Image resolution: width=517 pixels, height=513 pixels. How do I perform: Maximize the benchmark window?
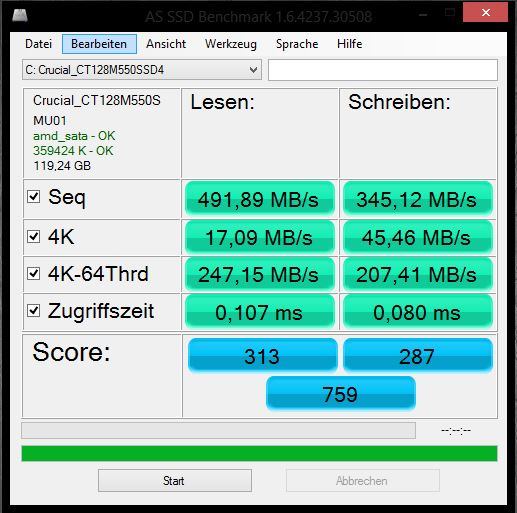pos(450,13)
